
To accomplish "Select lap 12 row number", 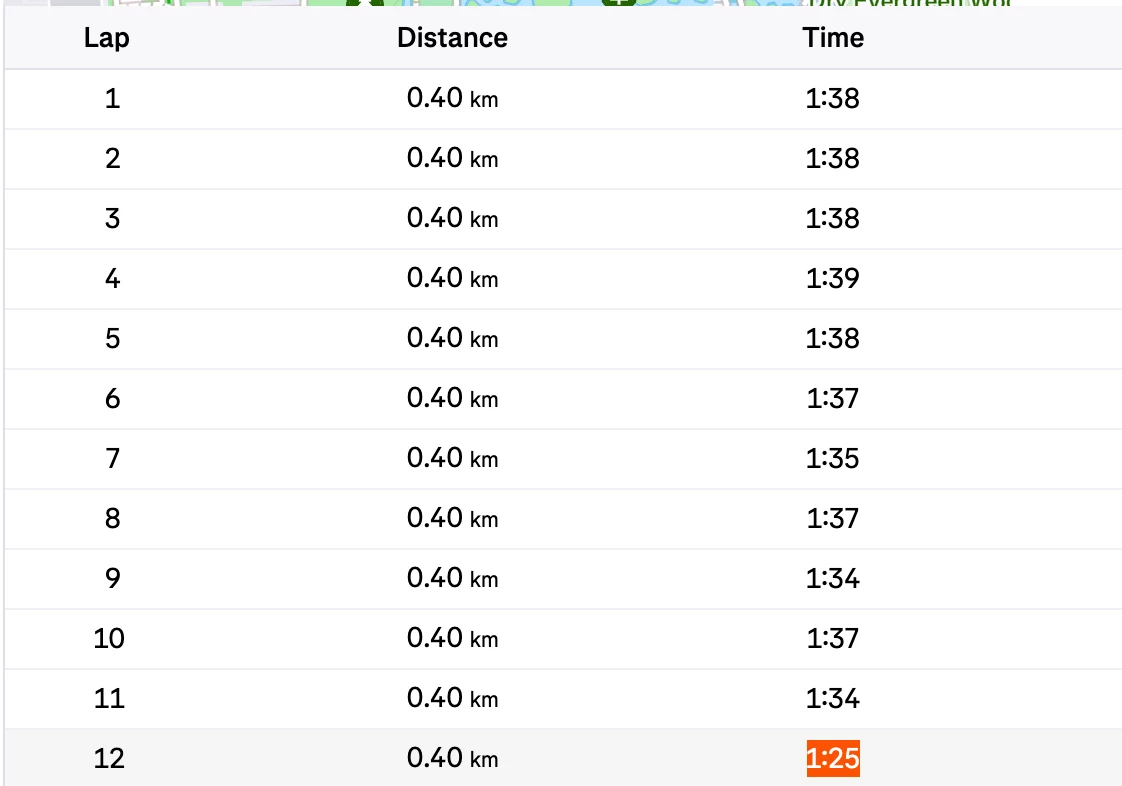I will [x=109, y=759].
